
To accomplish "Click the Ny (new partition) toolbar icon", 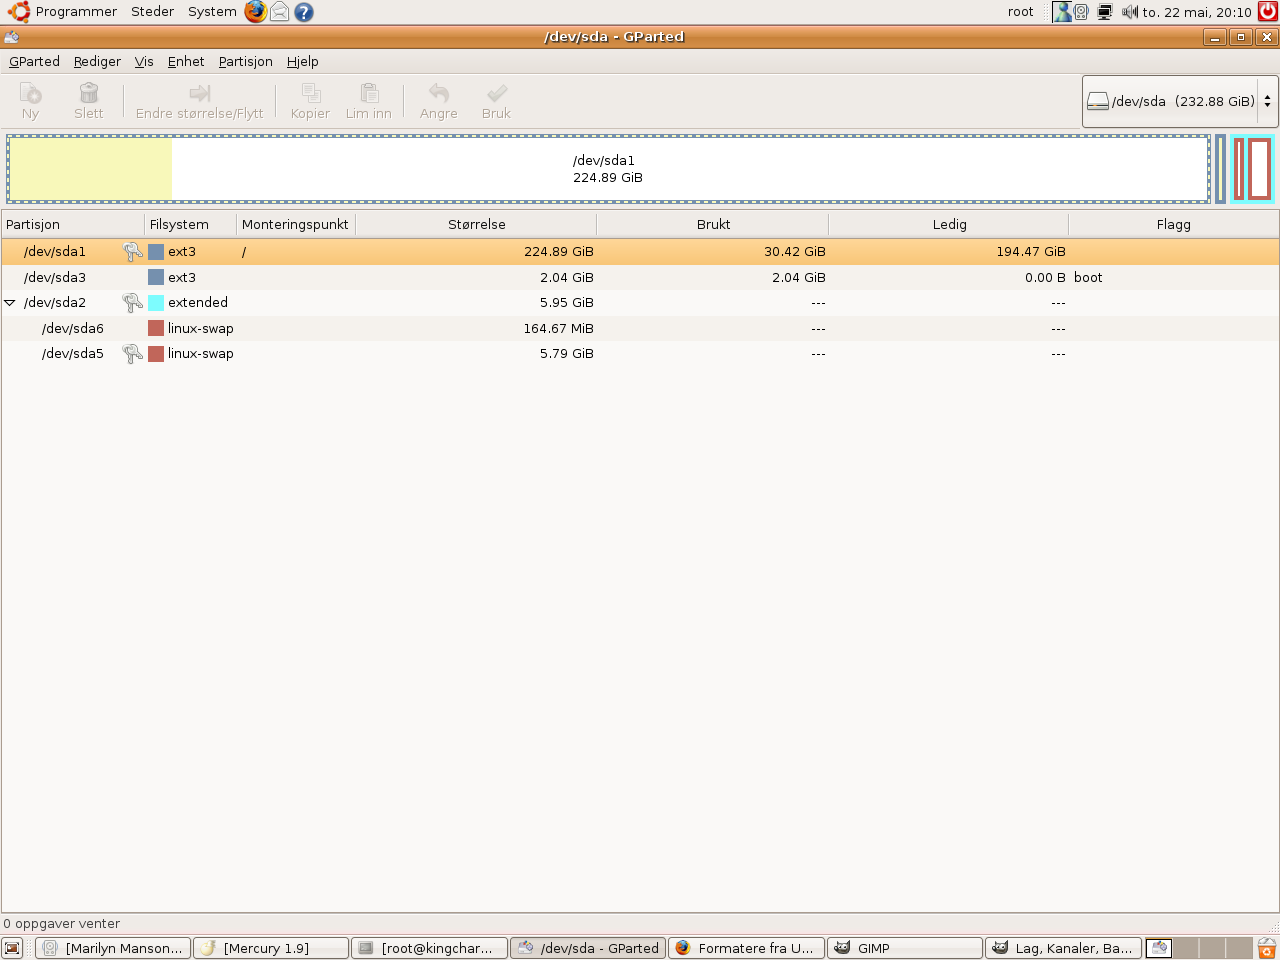I will pyautogui.click(x=30, y=93).
